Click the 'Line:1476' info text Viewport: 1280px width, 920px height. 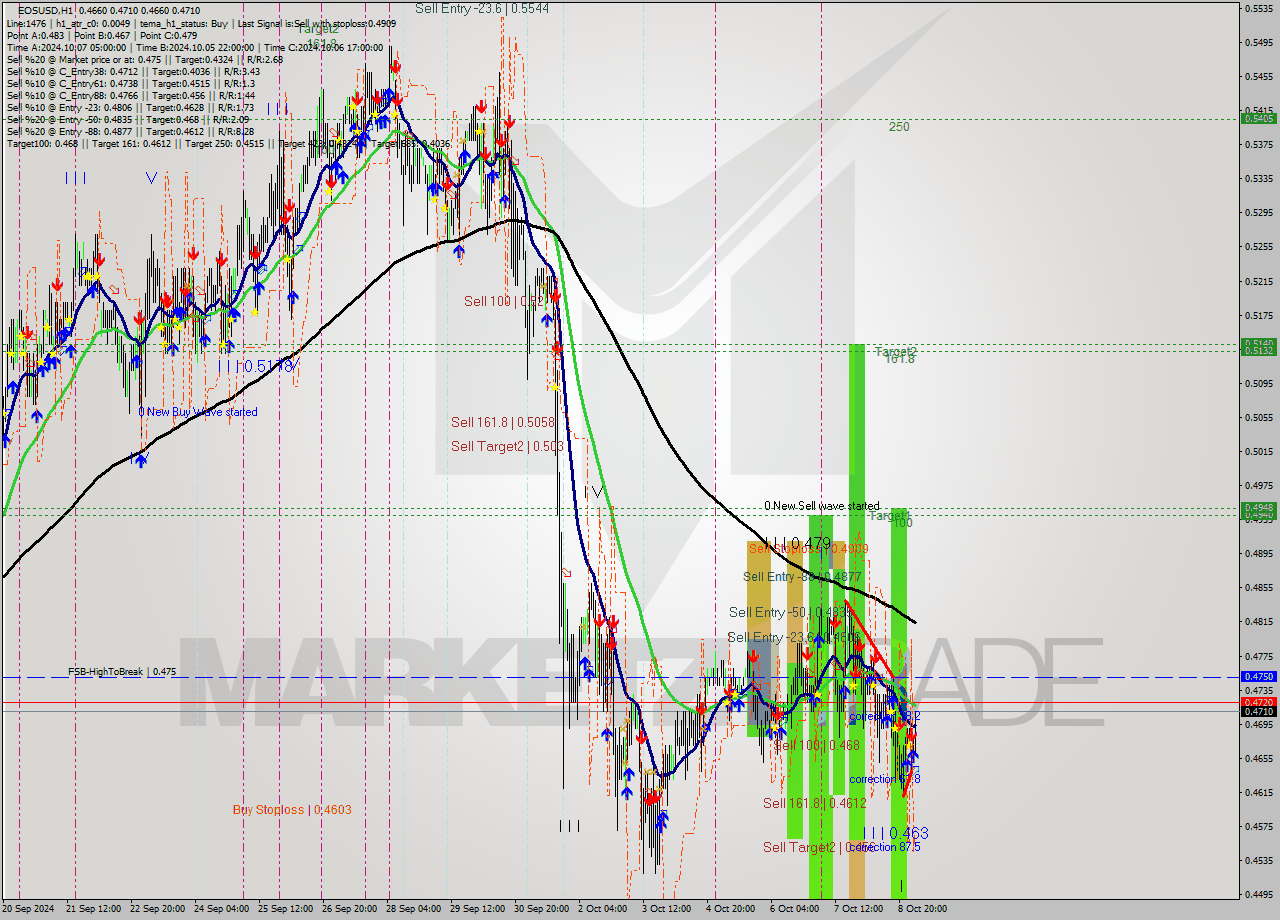point(26,24)
